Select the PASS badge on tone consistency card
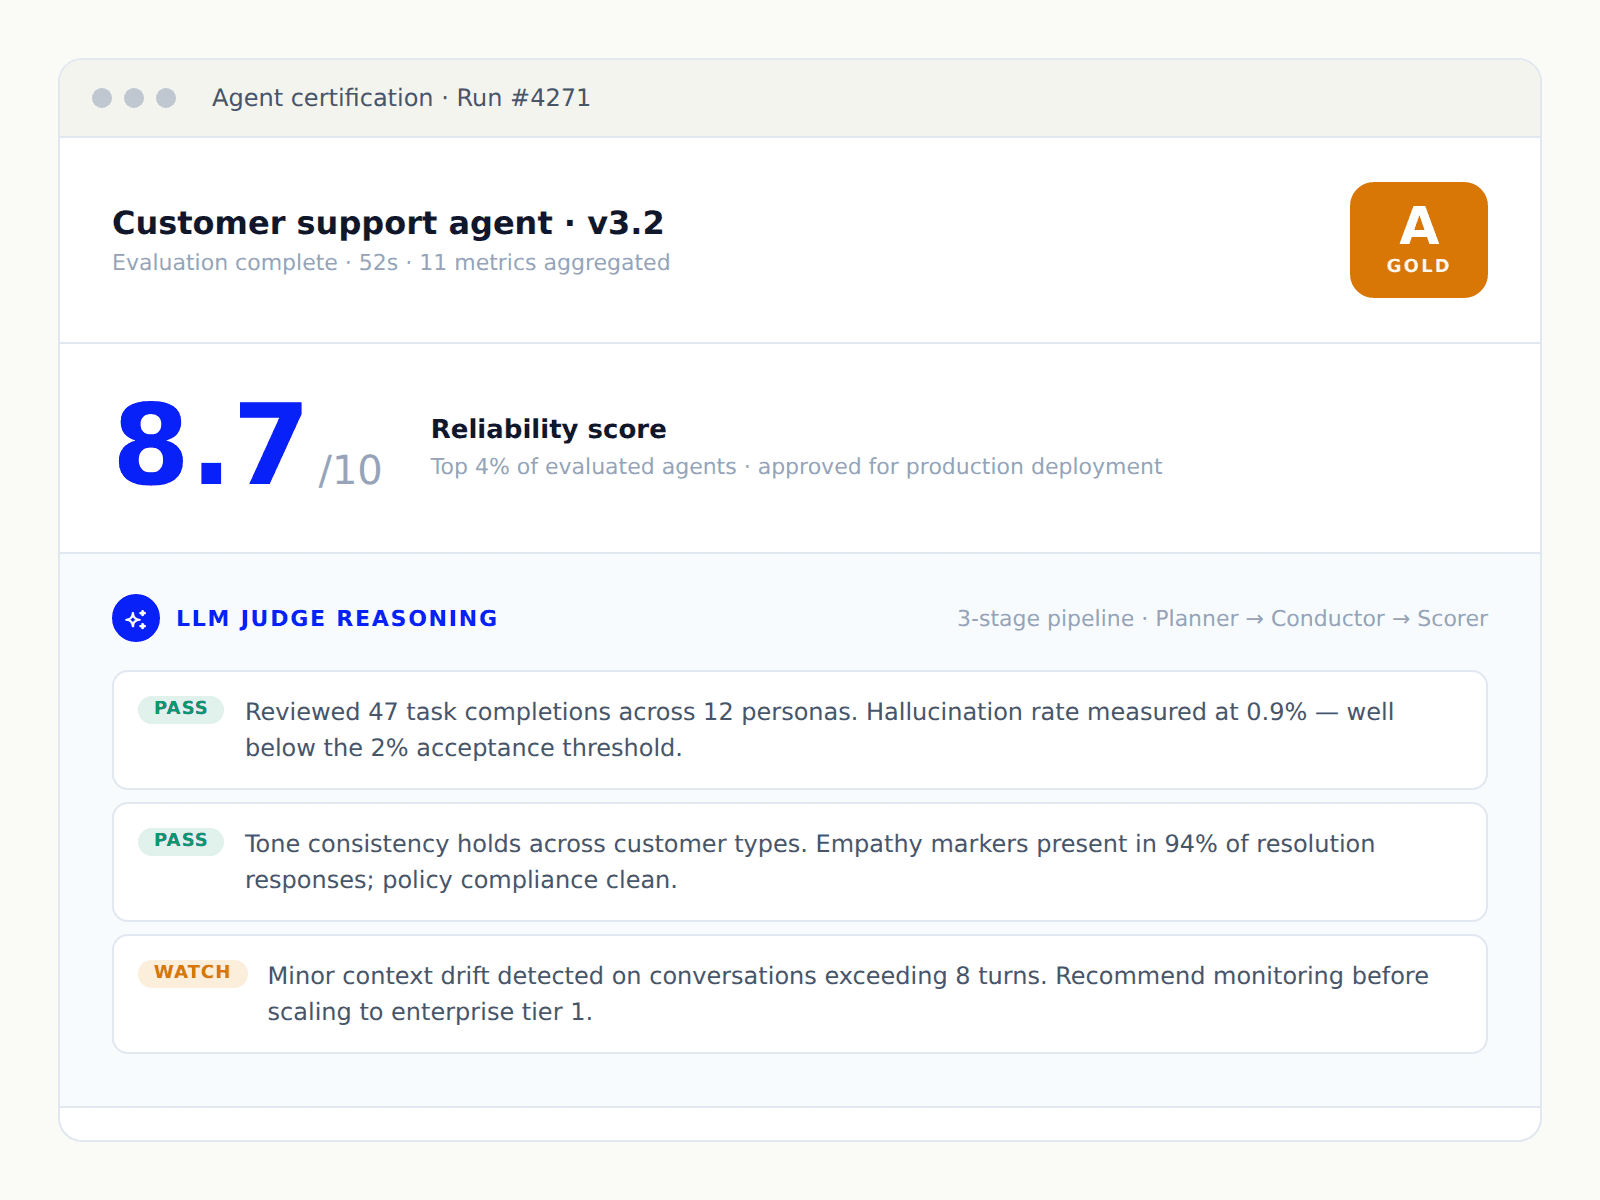1600x1200 pixels. (x=181, y=840)
